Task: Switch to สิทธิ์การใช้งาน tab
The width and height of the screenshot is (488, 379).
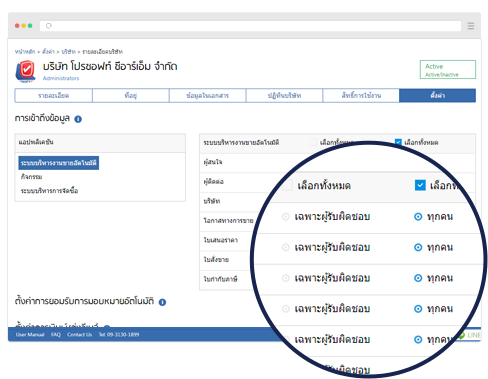Action: (361, 96)
